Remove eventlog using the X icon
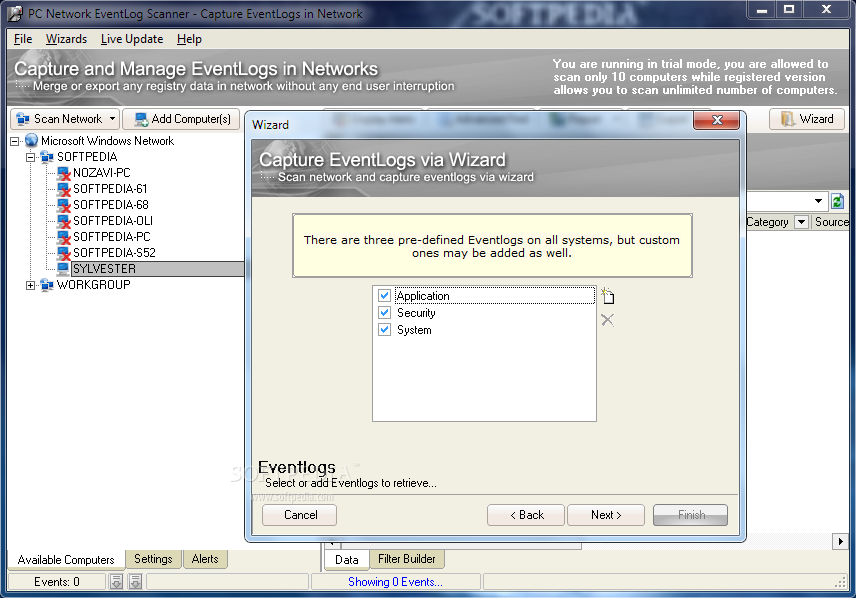Viewport: 856px width, 598px height. coord(607,320)
